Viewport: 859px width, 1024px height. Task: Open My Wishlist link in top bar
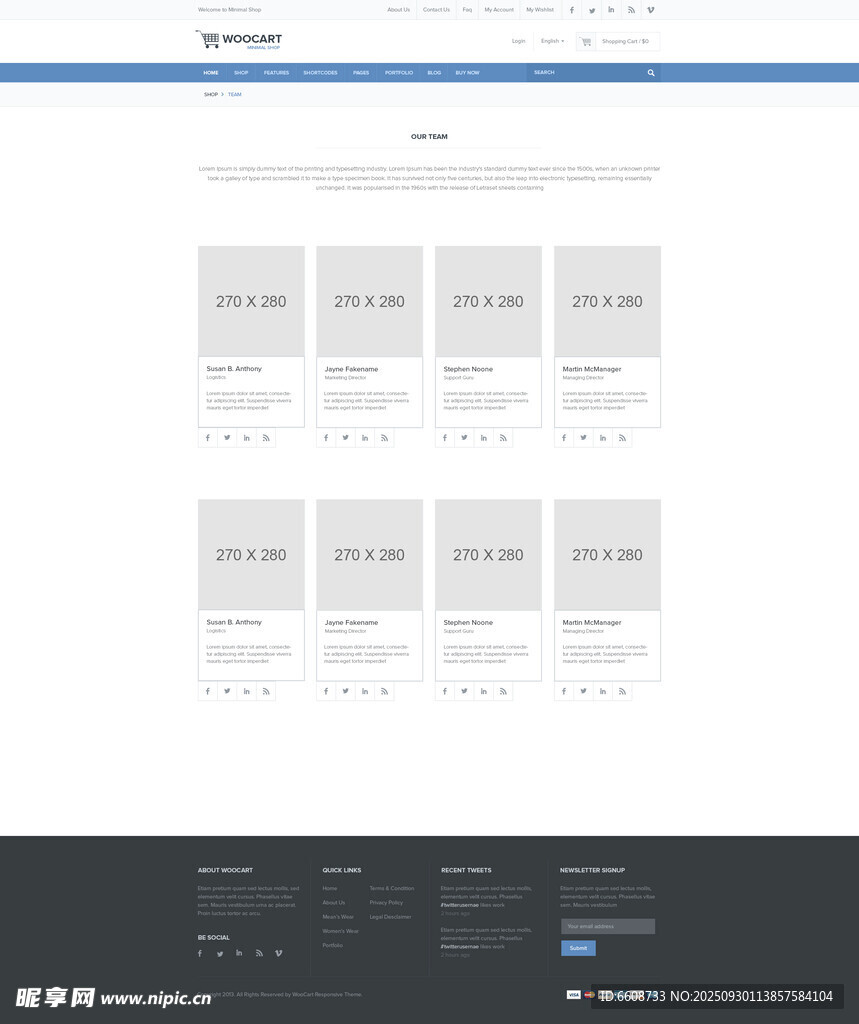[x=539, y=10]
